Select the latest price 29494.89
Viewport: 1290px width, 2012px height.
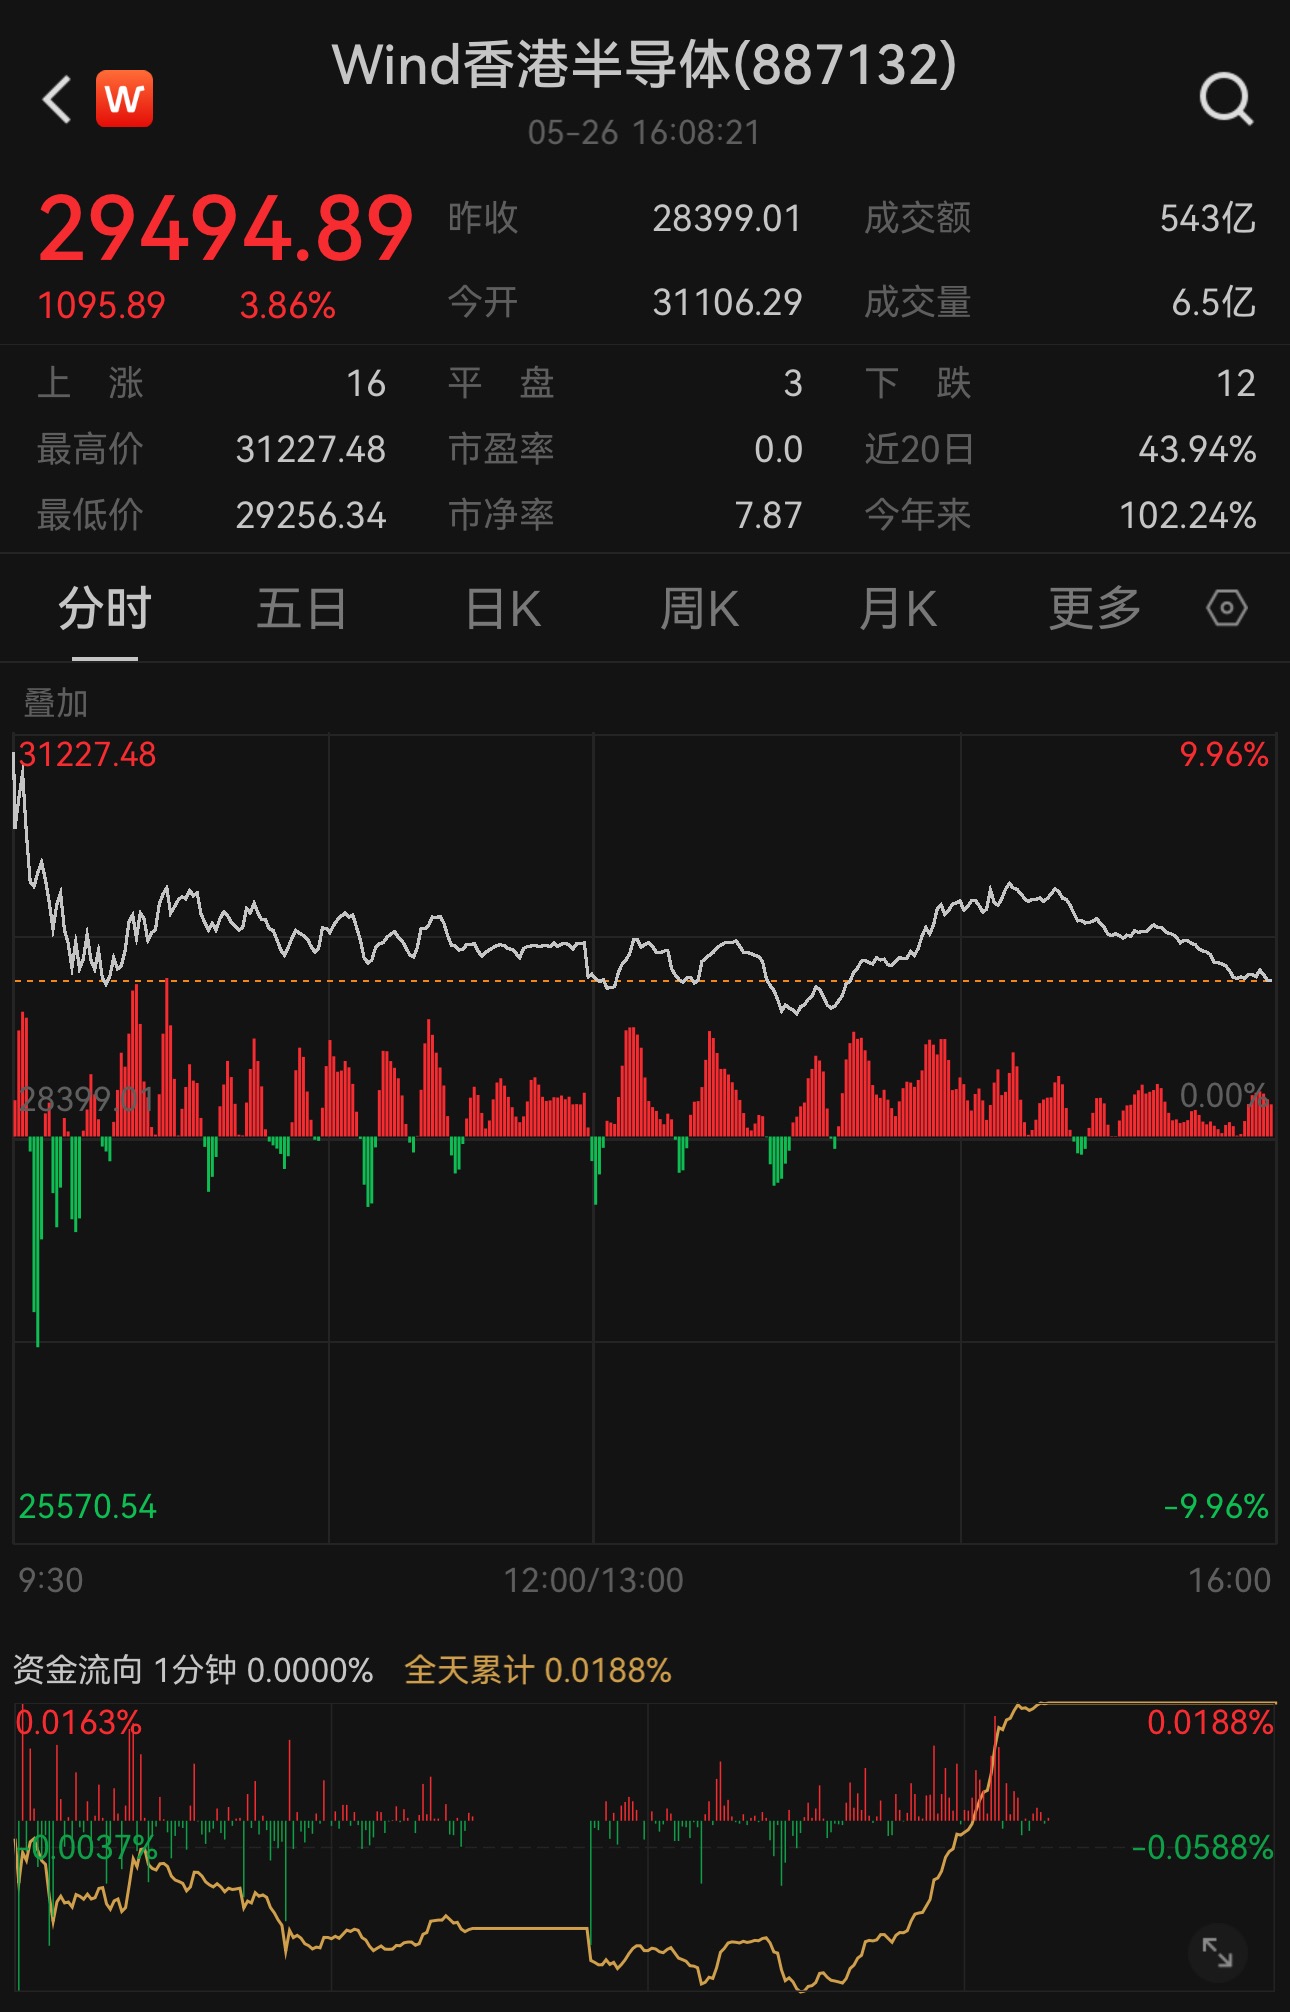tap(226, 229)
